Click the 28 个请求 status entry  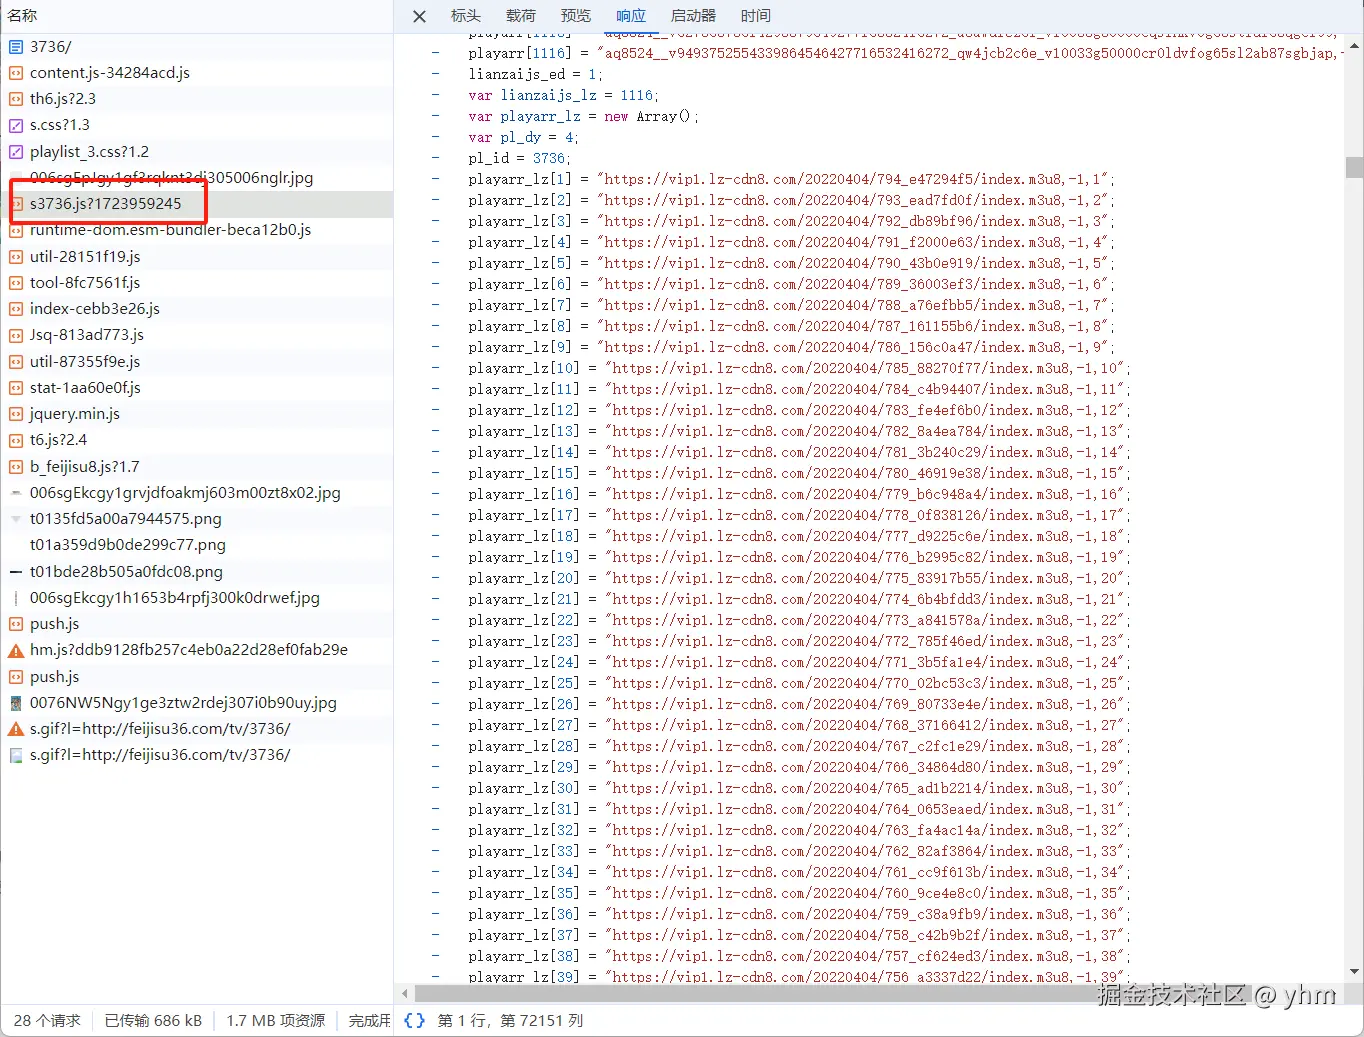point(47,1020)
